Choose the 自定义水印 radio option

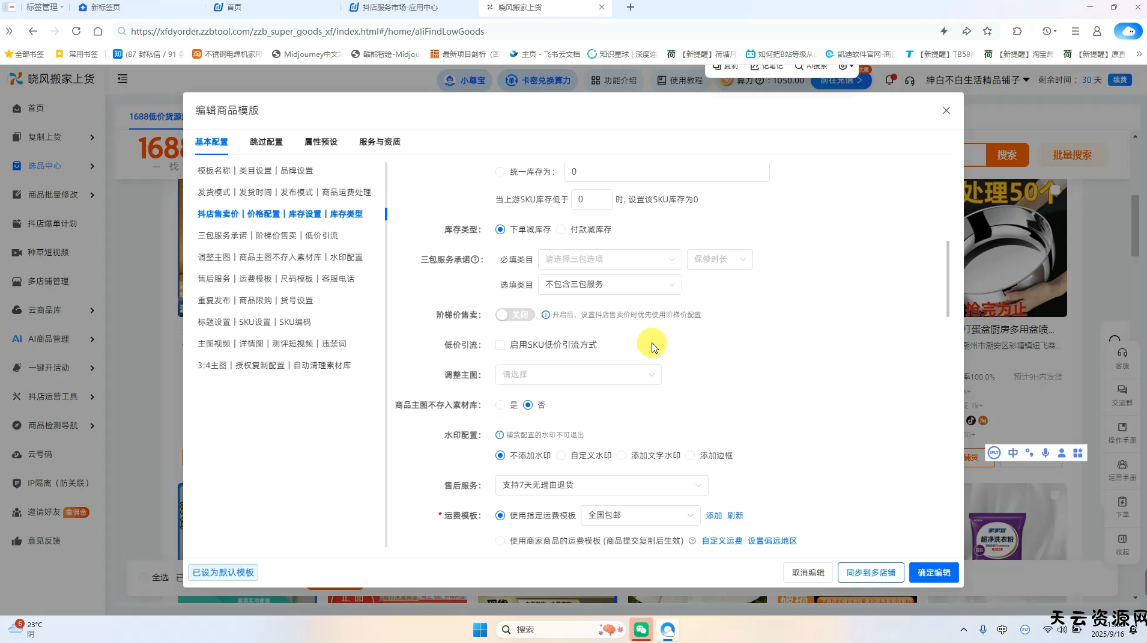562,455
